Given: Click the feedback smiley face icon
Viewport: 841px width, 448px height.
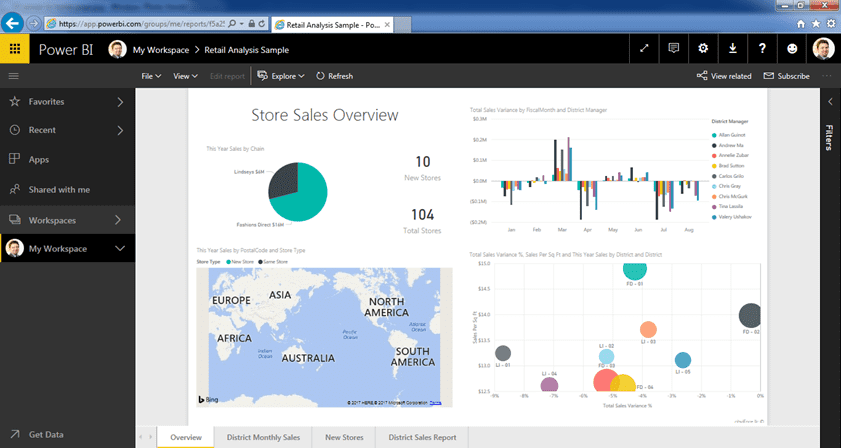Looking at the screenshot, I should pos(793,49).
